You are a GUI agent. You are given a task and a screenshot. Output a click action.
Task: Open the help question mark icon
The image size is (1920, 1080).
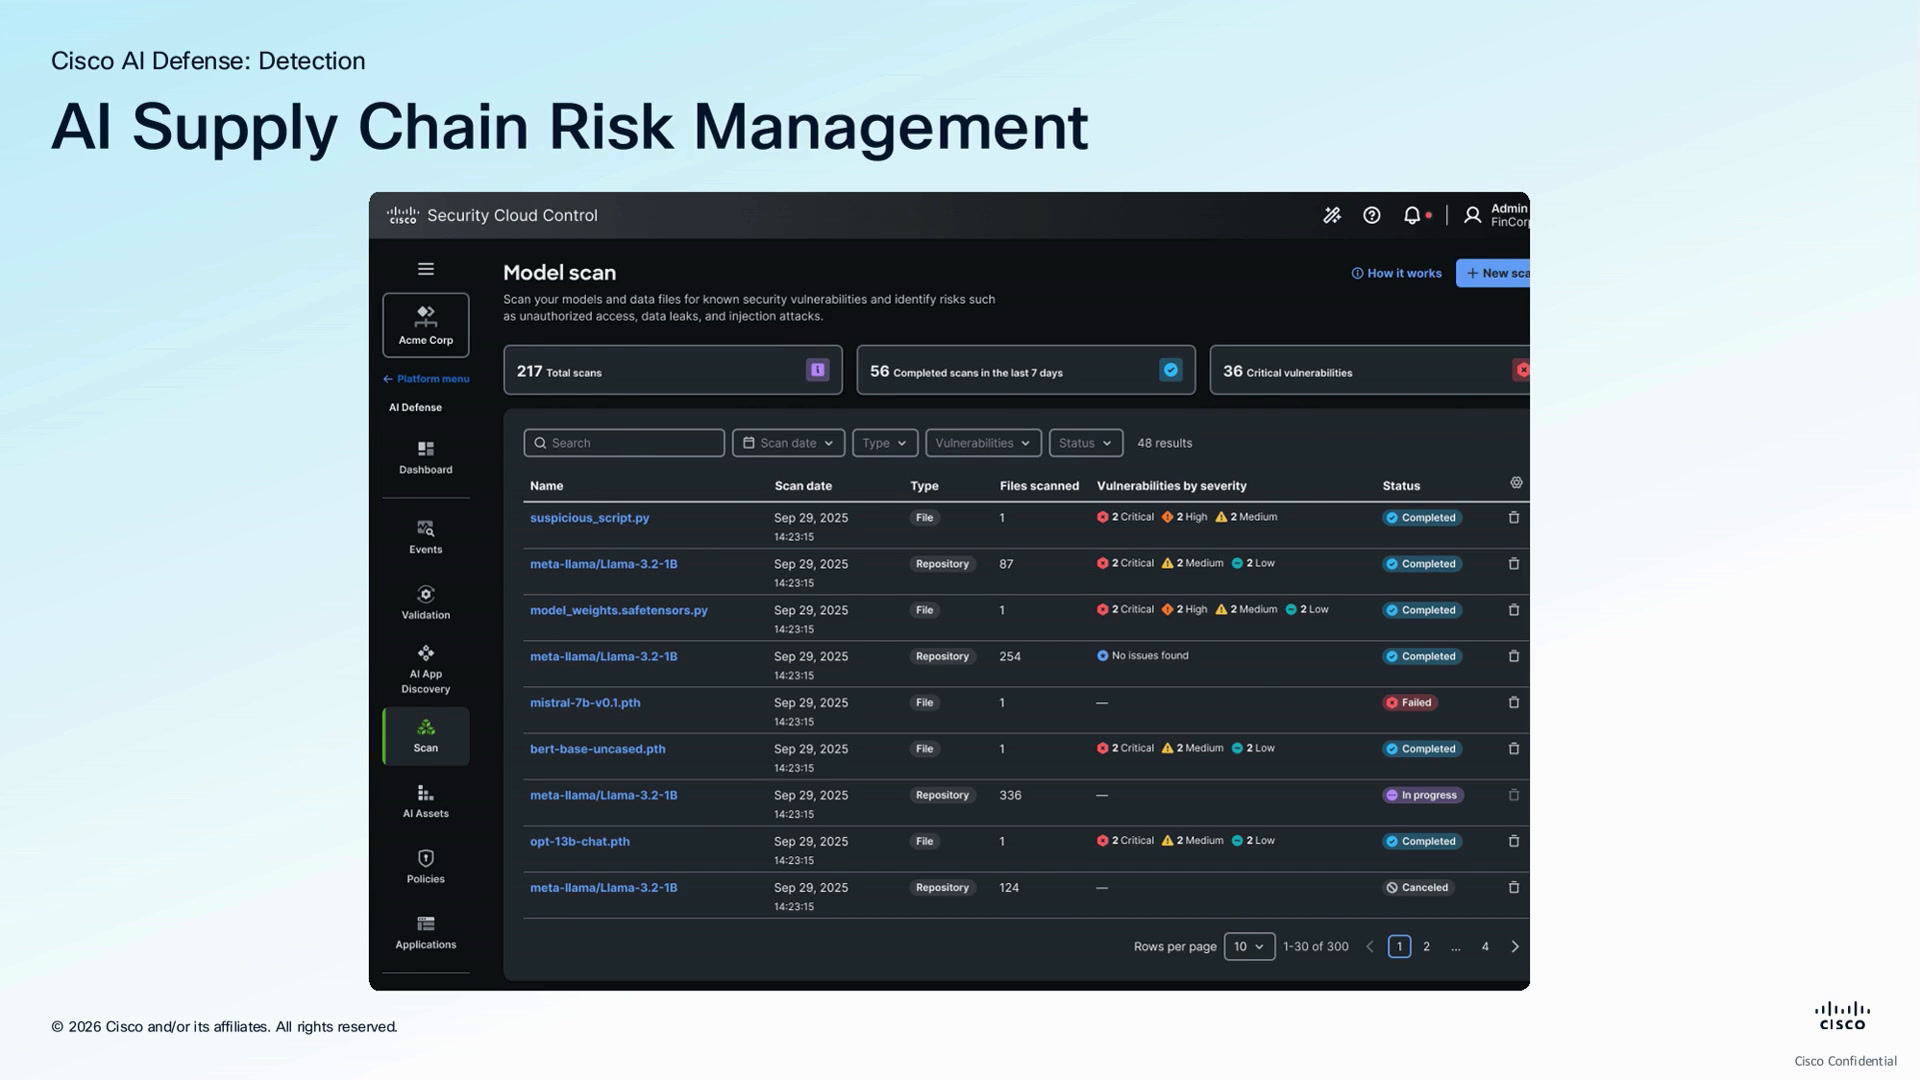pos(1372,215)
